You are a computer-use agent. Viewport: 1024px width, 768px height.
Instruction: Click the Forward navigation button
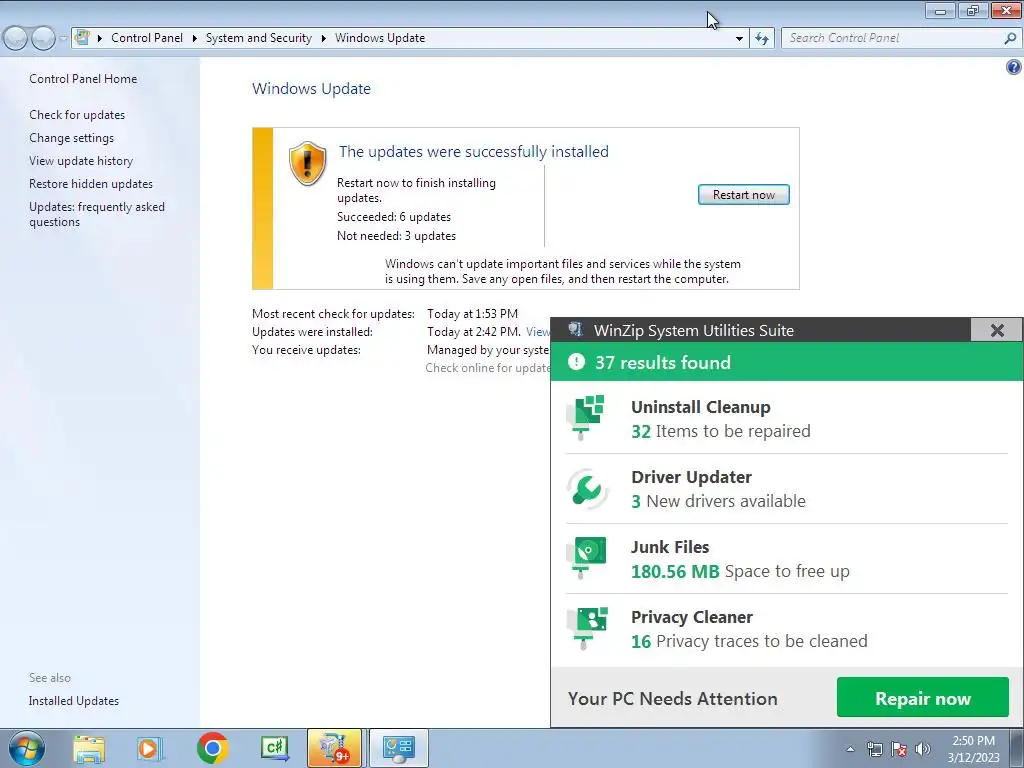tap(43, 38)
